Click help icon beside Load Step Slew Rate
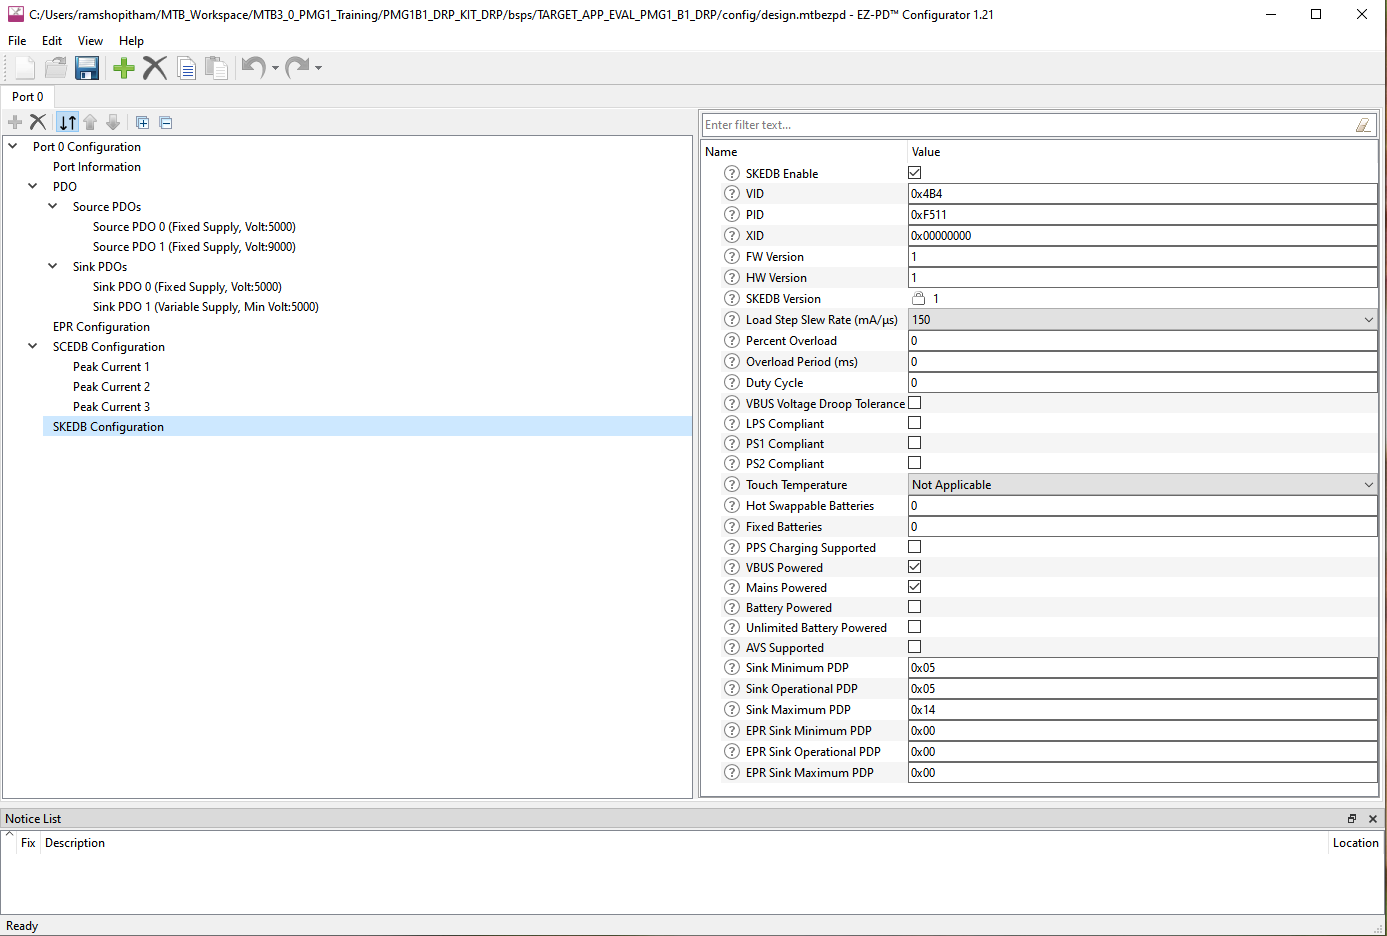 coord(732,320)
